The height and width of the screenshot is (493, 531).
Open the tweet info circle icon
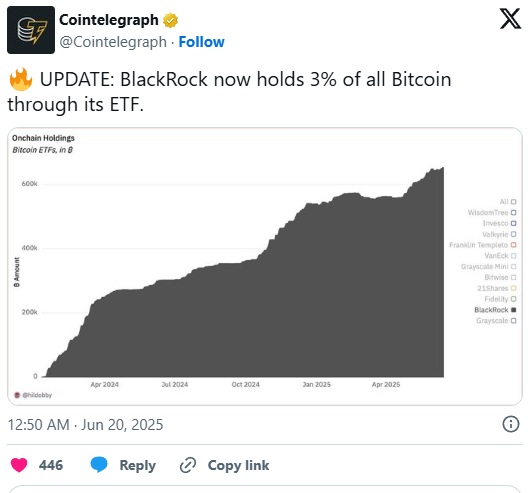click(x=511, y=424)
